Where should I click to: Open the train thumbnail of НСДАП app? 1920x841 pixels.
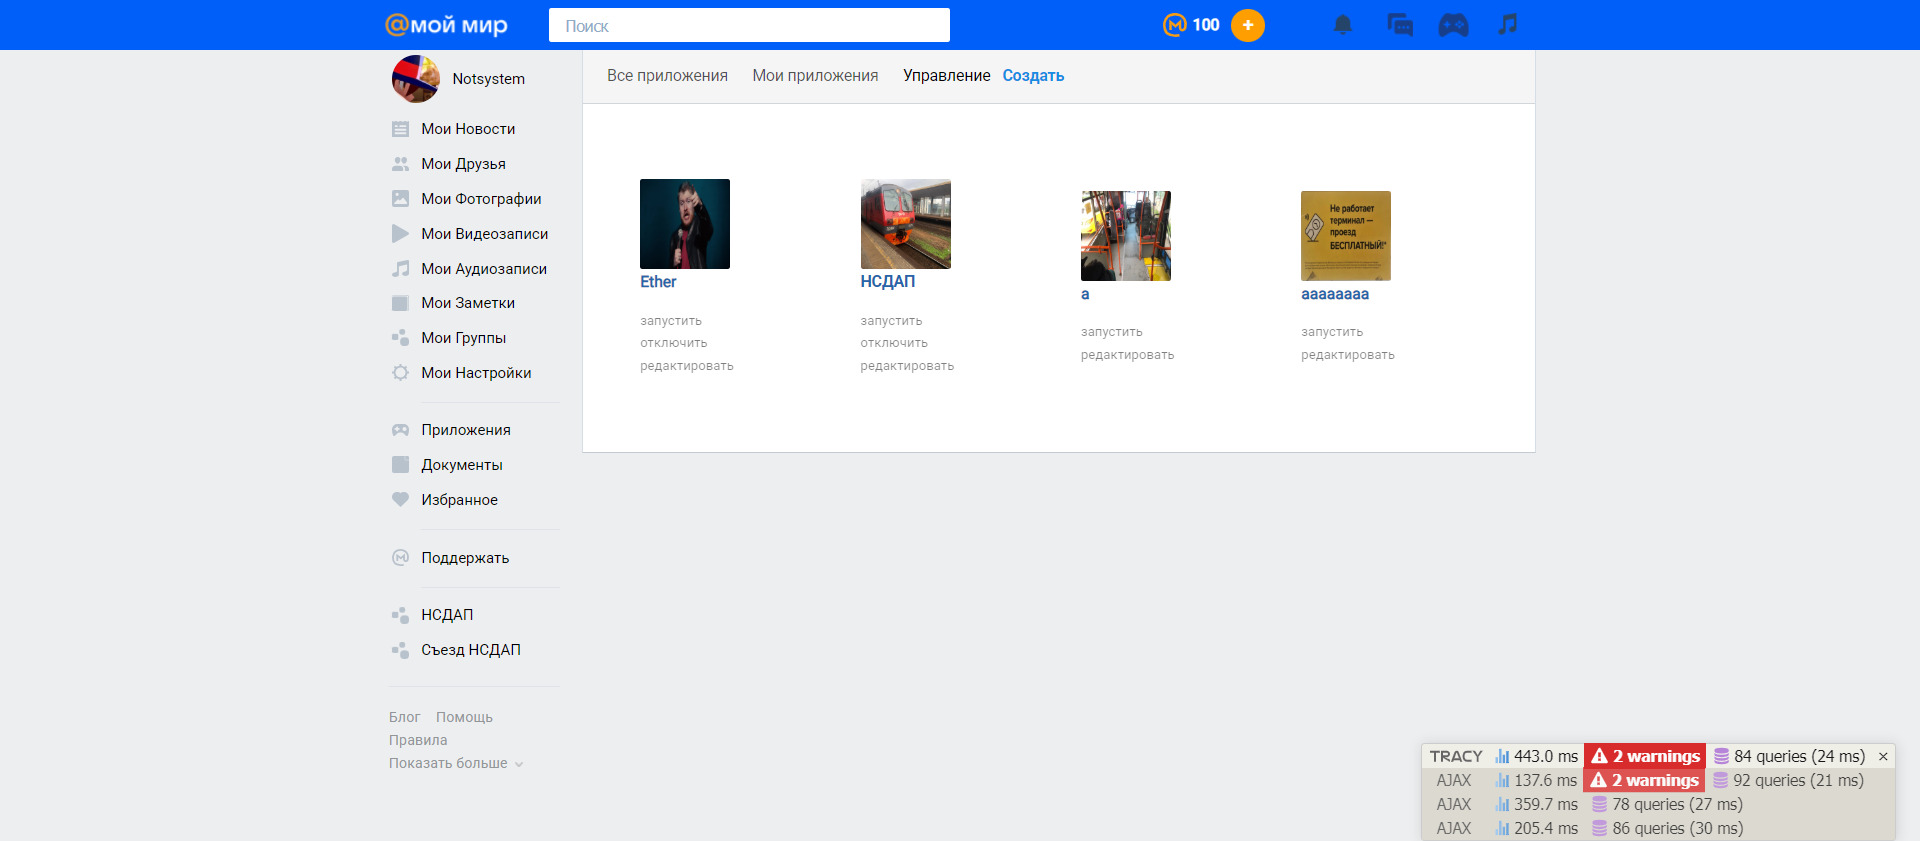(905, 224)
